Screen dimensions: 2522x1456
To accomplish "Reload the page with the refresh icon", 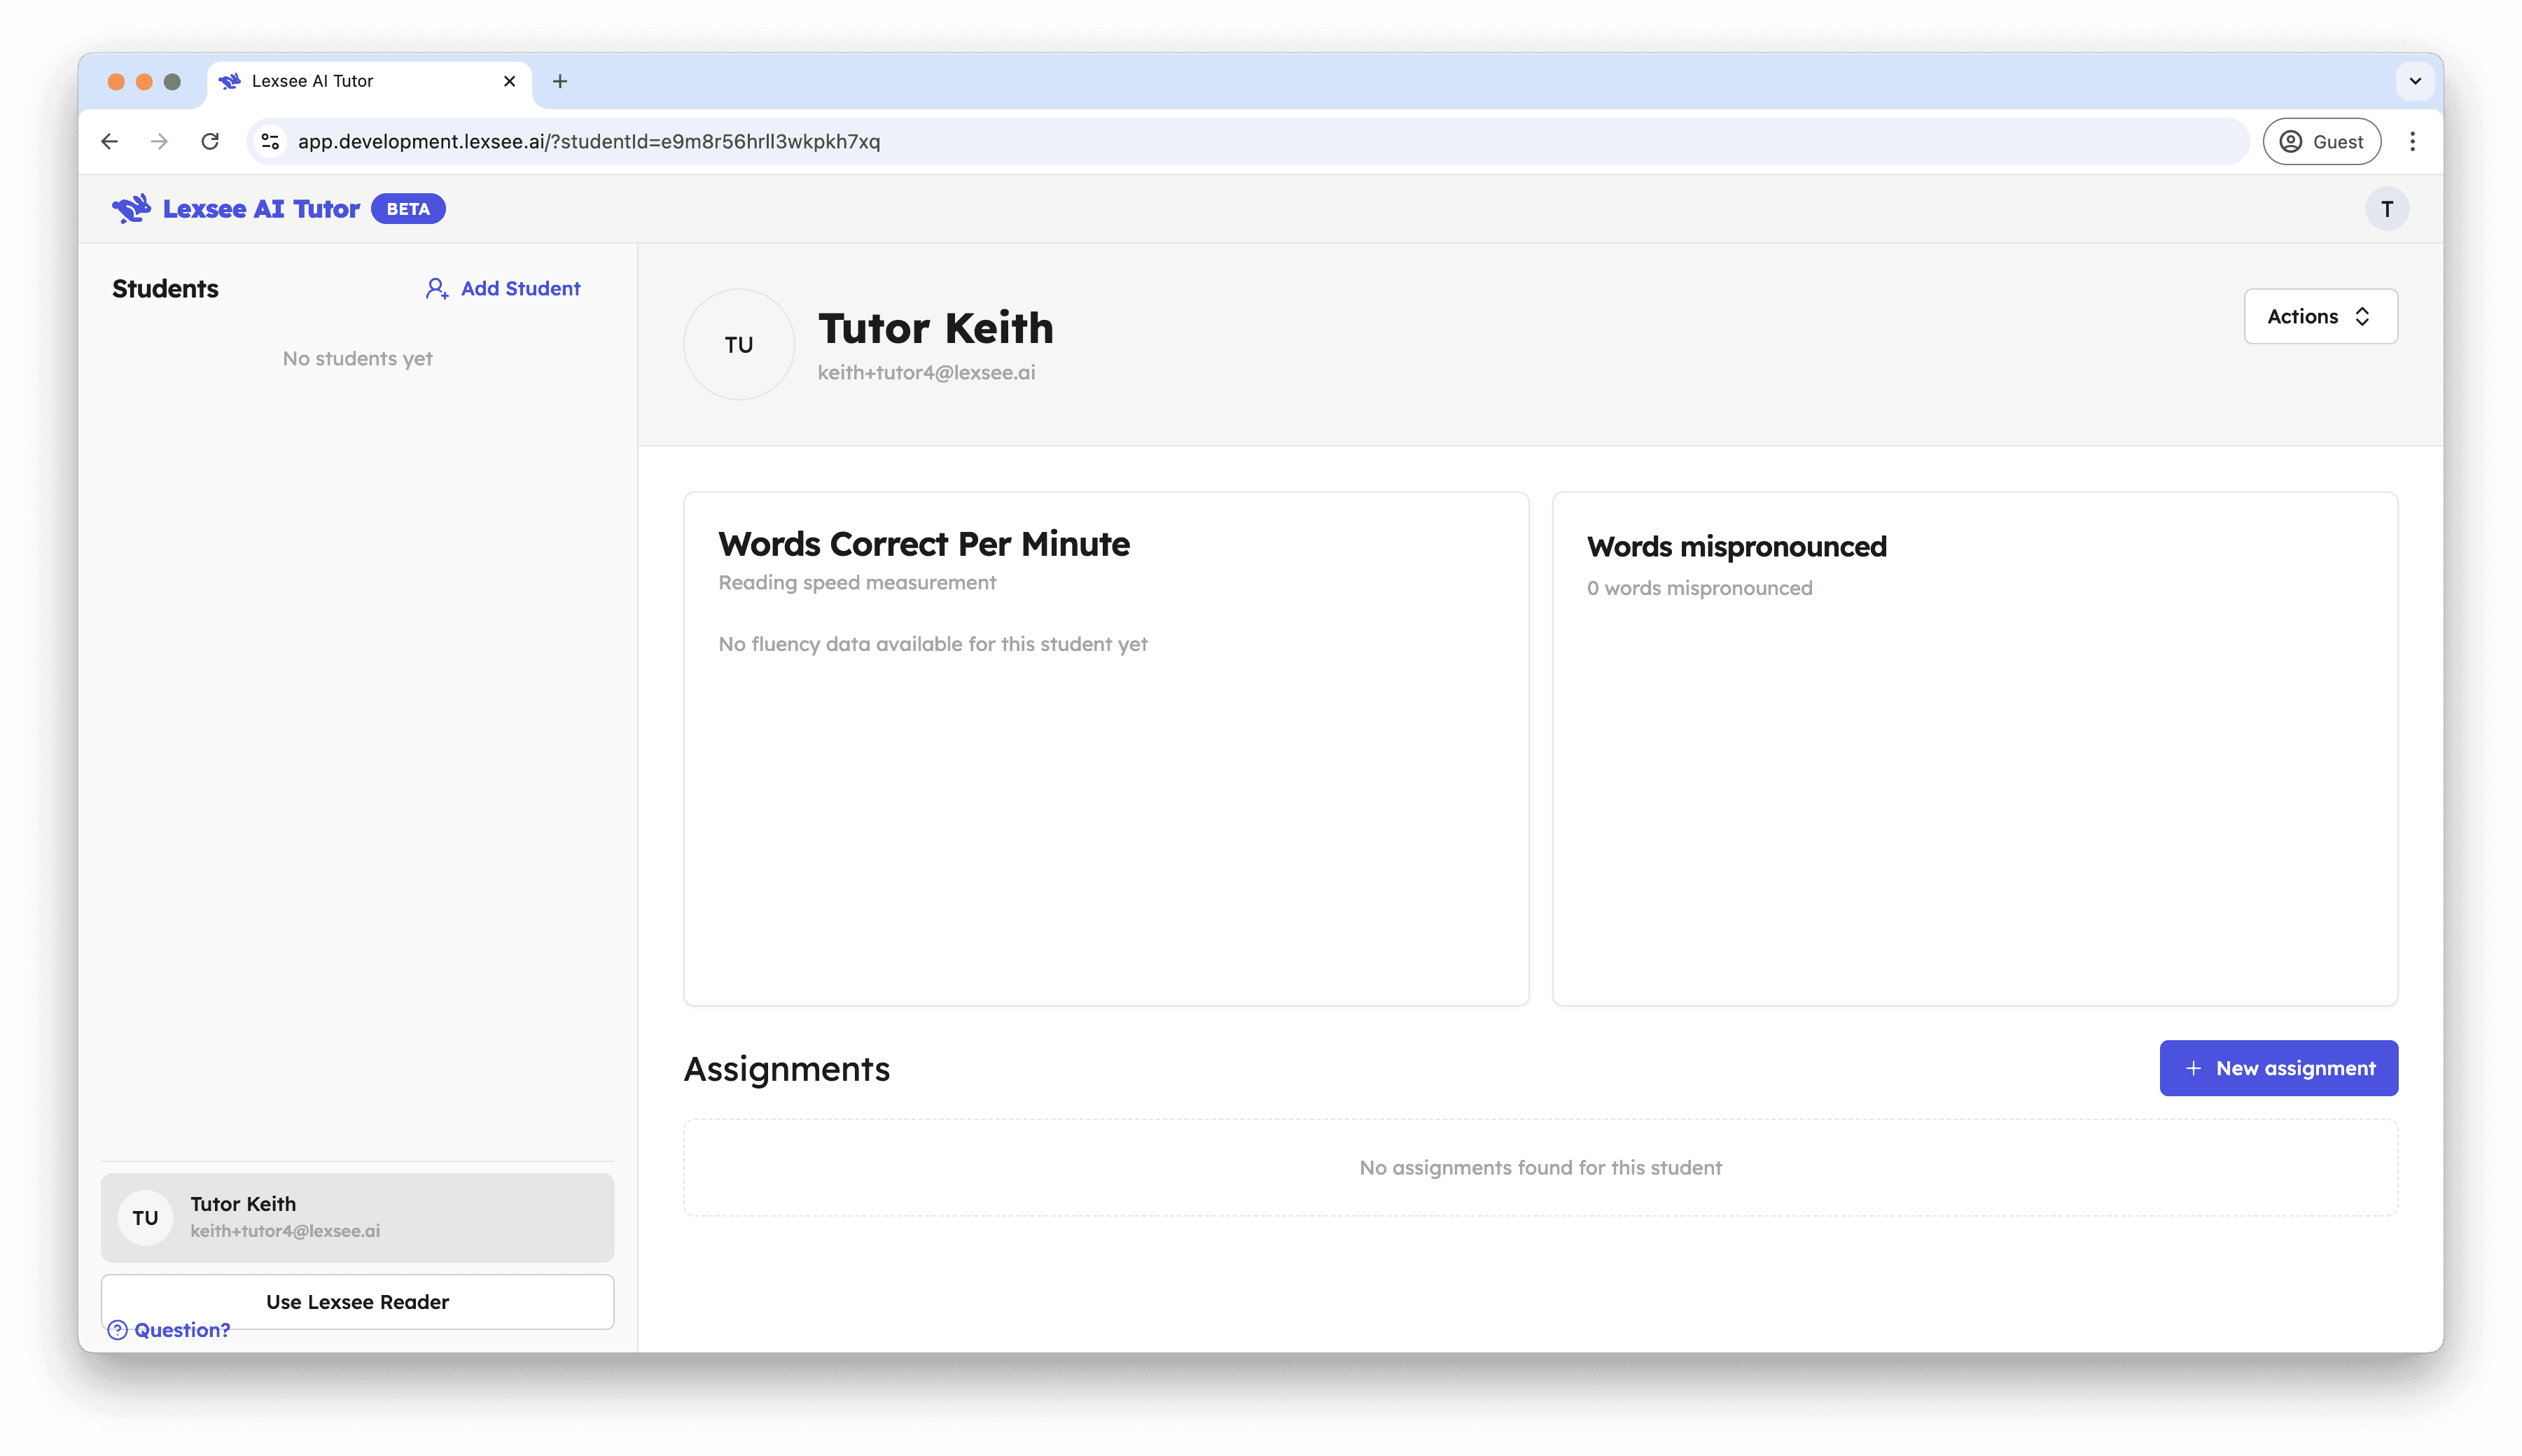I will 210,141.
